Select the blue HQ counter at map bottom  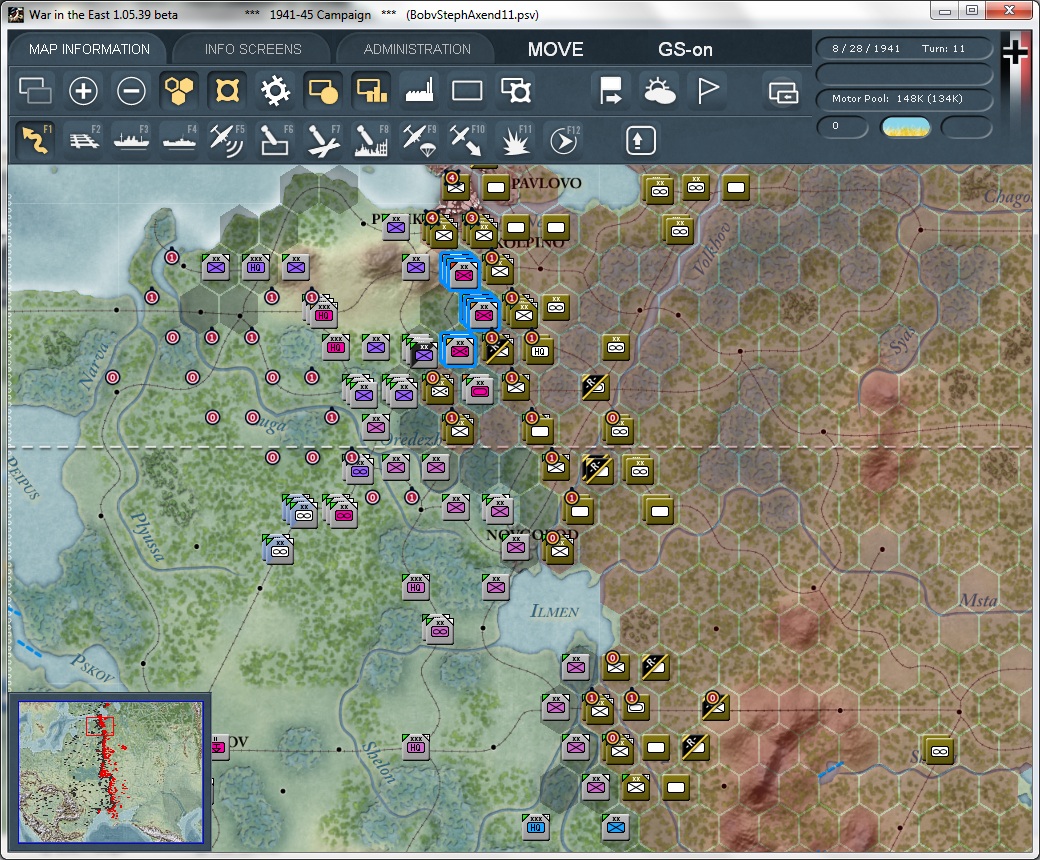(x=536, y=827)
